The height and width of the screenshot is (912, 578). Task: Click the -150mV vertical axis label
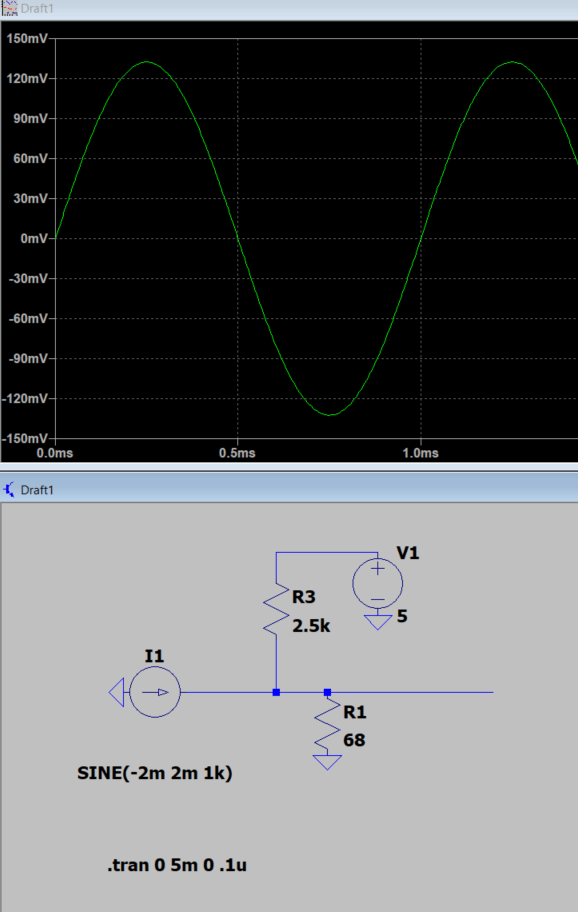(26, 439)
